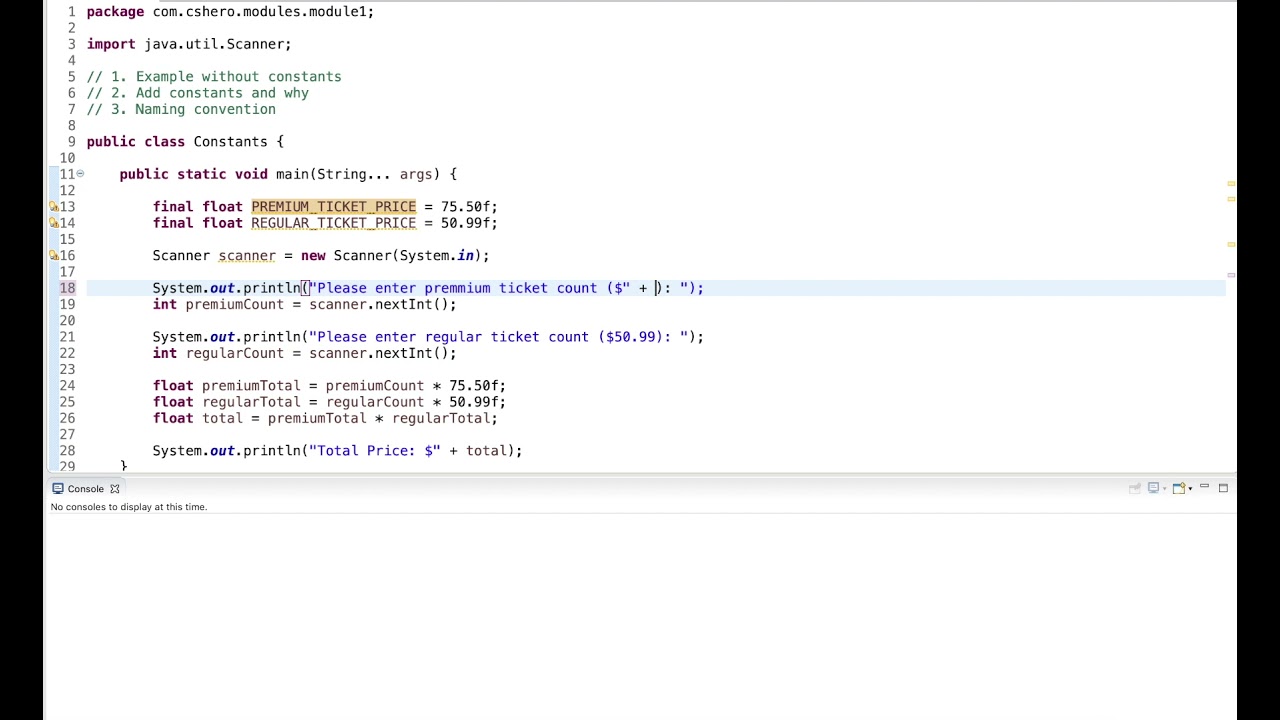The width and height of the screenshot is (1280, 720).
Task: Click the underlined scanner variable on line 16
Action: click(247, 256)
